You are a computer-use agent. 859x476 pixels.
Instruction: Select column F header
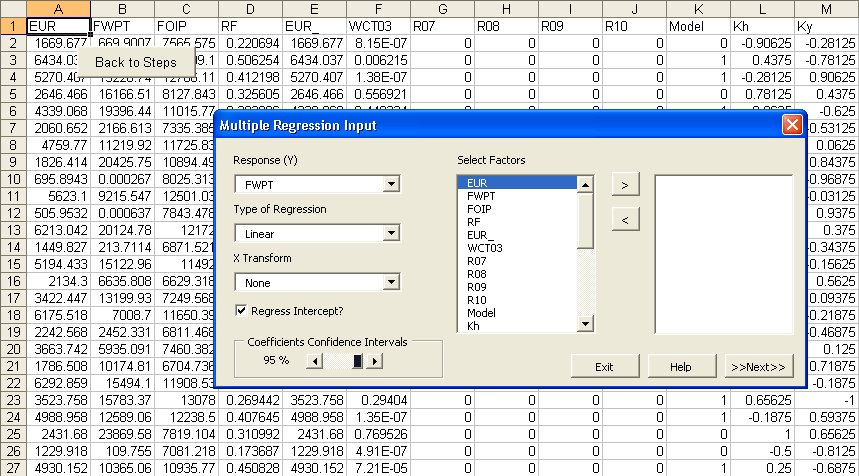pos(379,9)
